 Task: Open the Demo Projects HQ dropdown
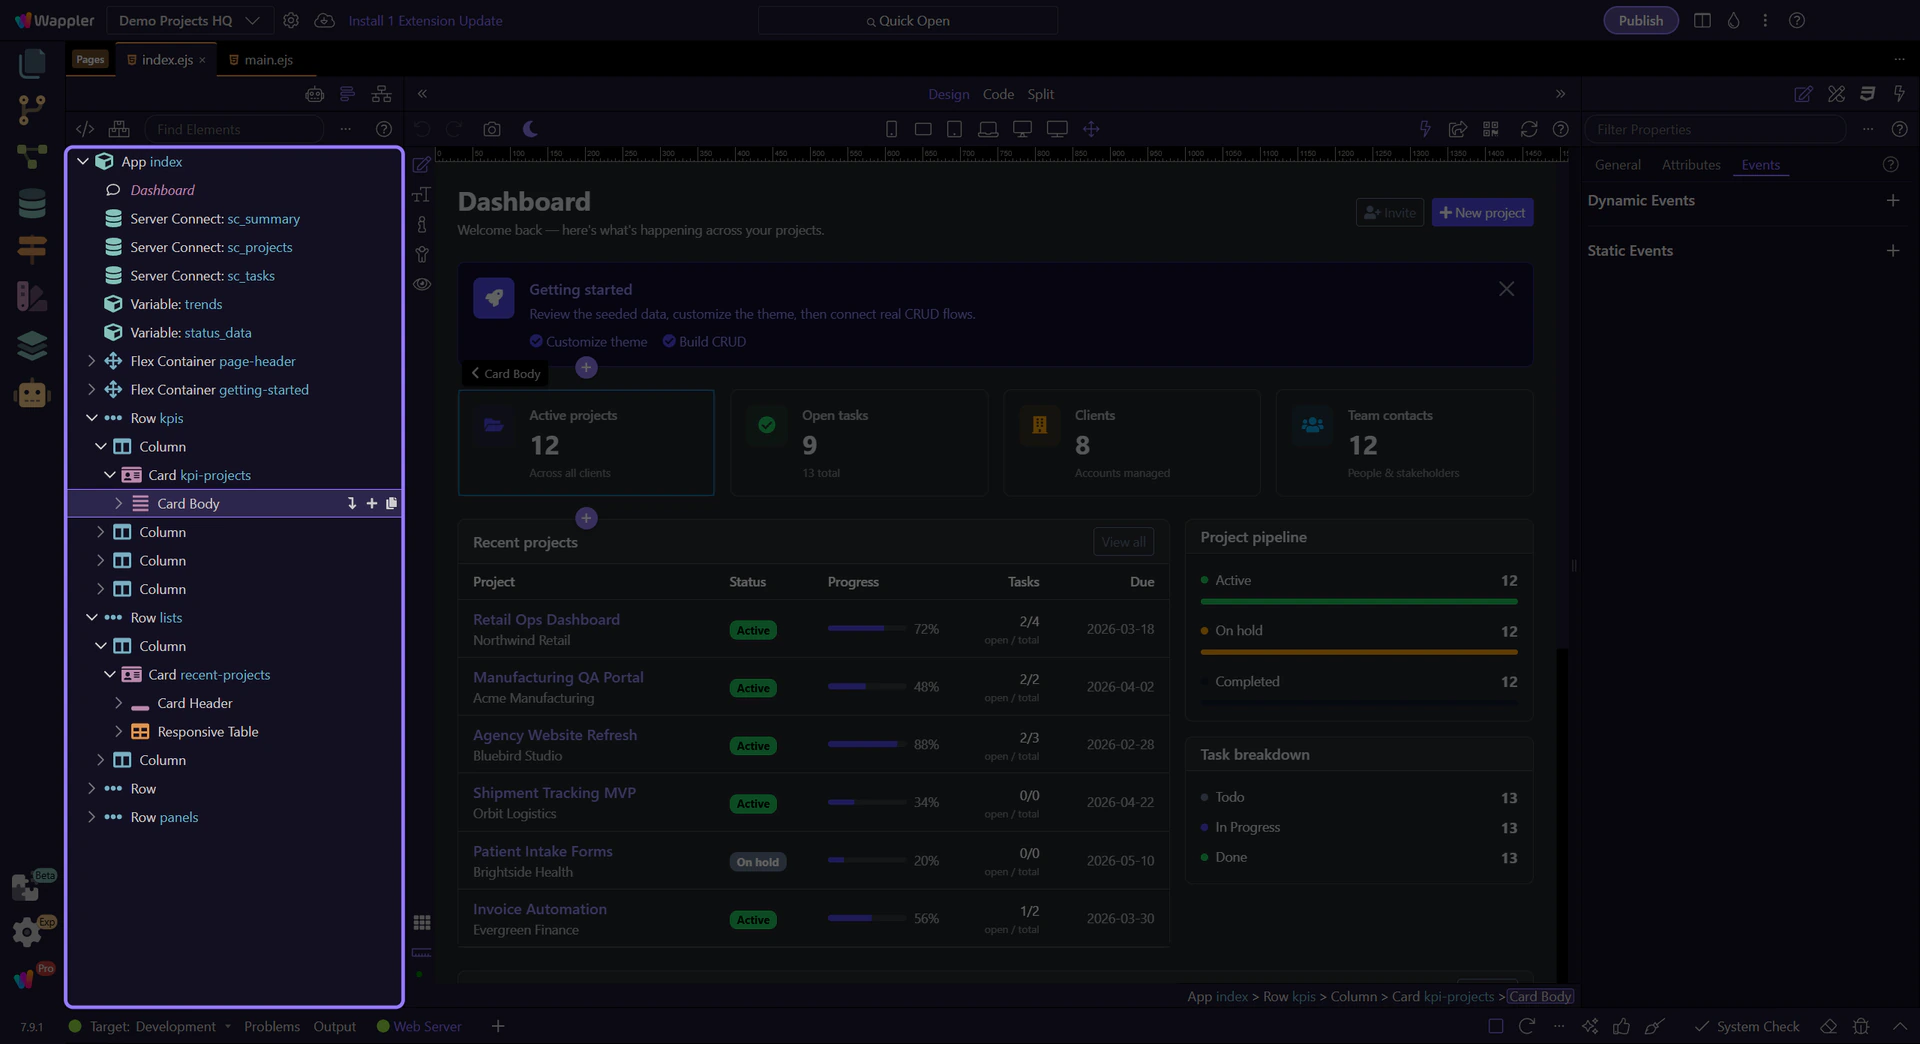189,20
